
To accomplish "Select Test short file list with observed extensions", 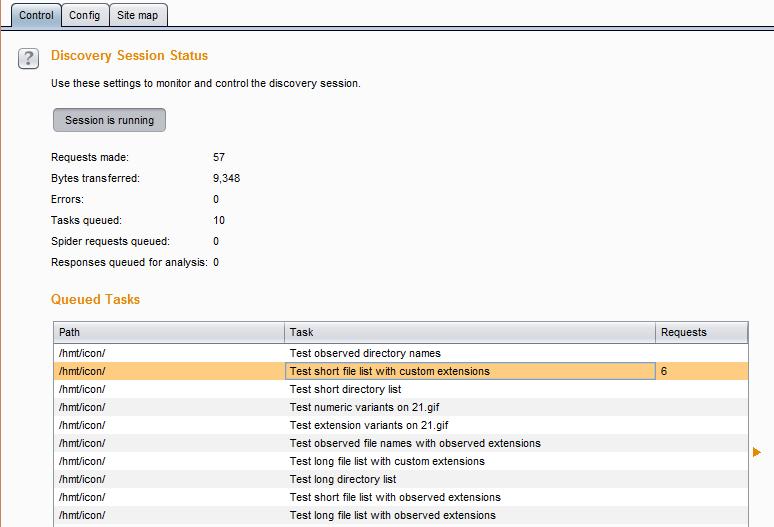I will tap(395, 497).
